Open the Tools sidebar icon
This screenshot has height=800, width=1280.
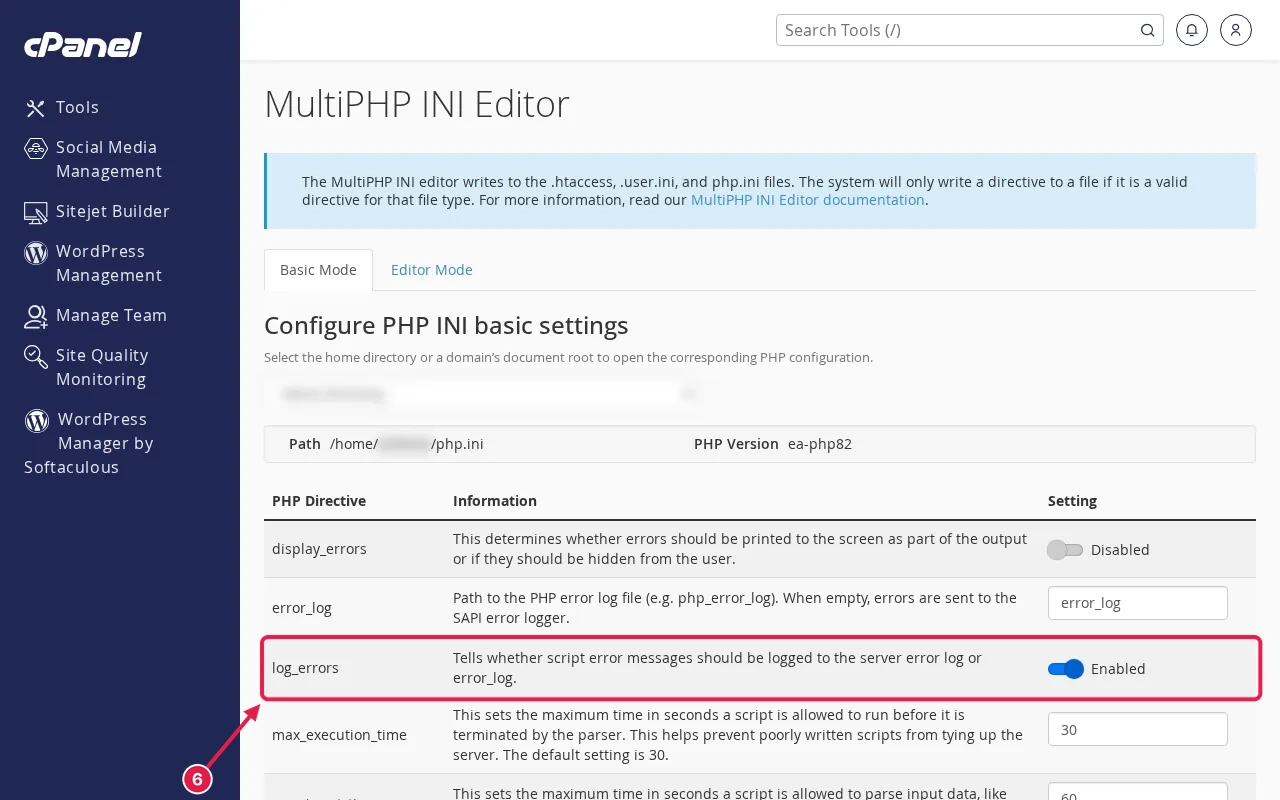36,107
